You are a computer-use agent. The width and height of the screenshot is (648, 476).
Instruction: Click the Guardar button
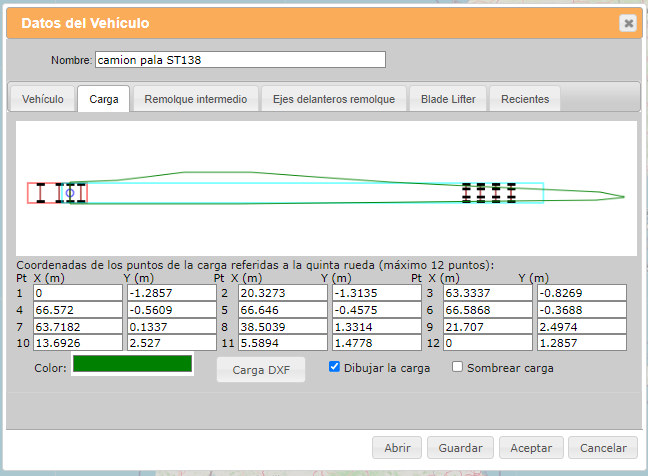[x=460, y=449]
